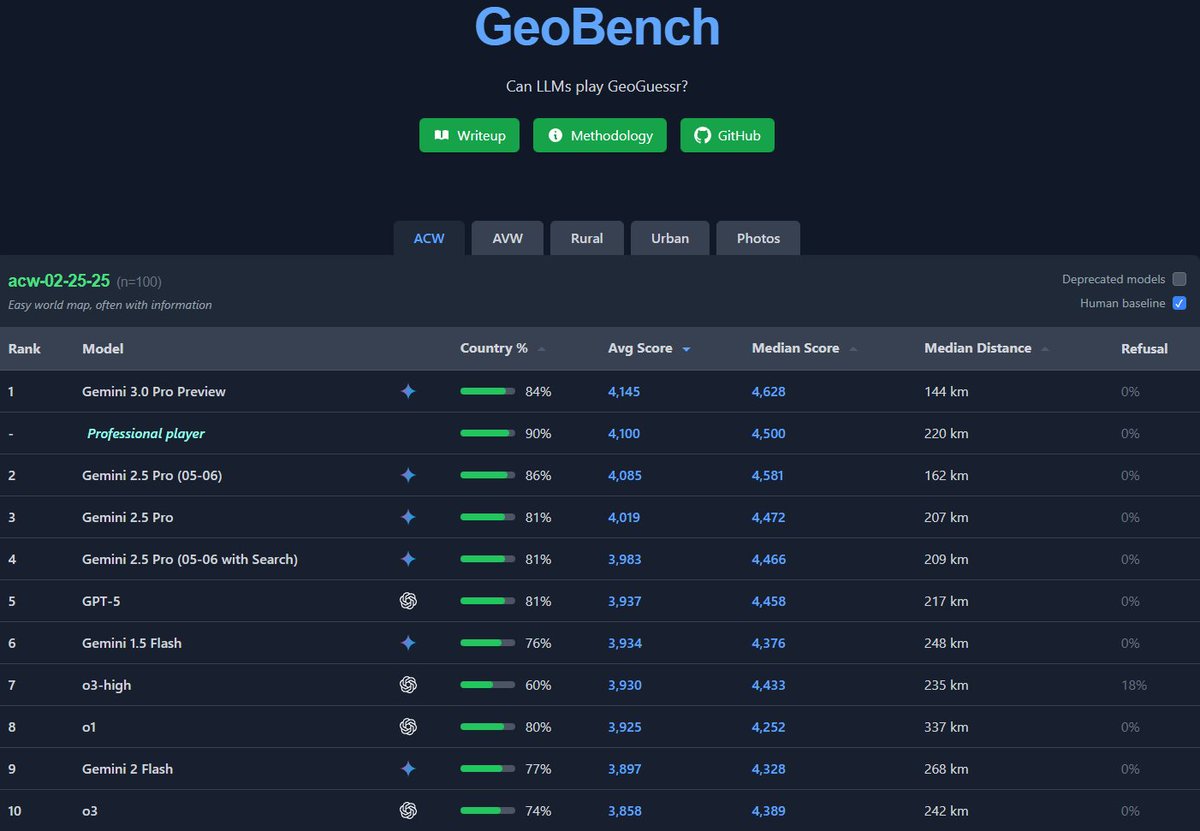Click OpenAI icon in rank 10 o3 row

[408, 811]
